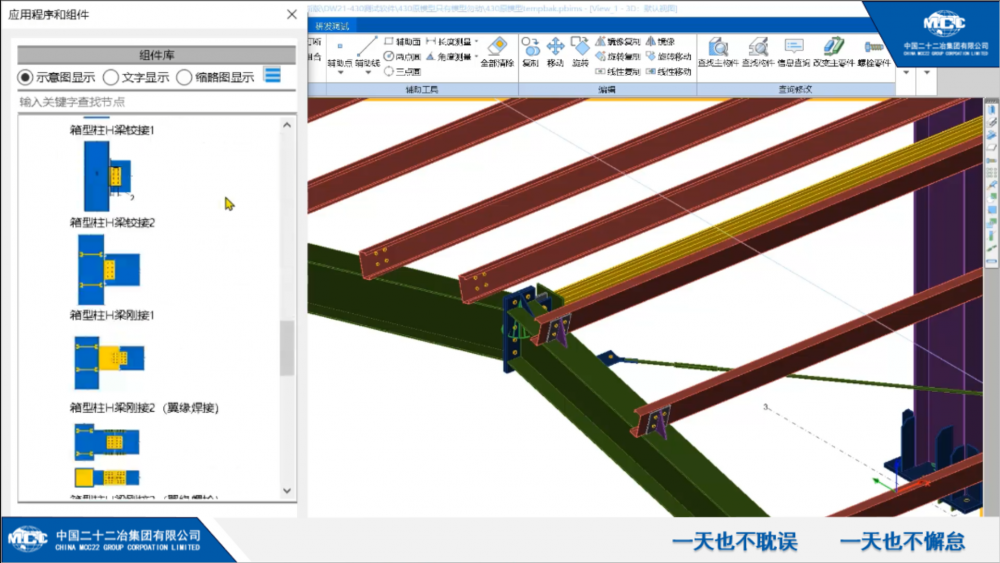Select the 辅助点 (auxiliary point) tool icon

pyautogui.click(x=340, y=48)
